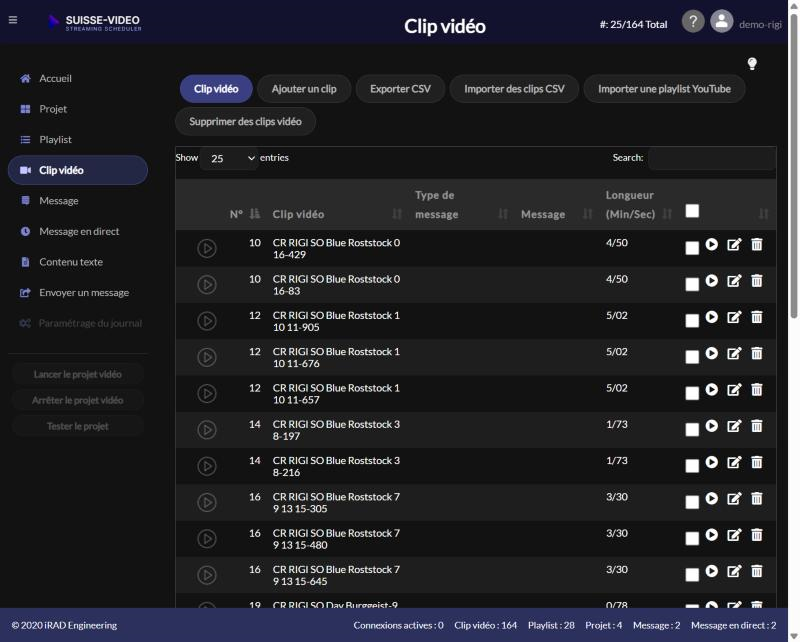The height and width of the screenshot is (642, 800).
Task: Click Supprimer des clips vidéo button
Action: 245,121
